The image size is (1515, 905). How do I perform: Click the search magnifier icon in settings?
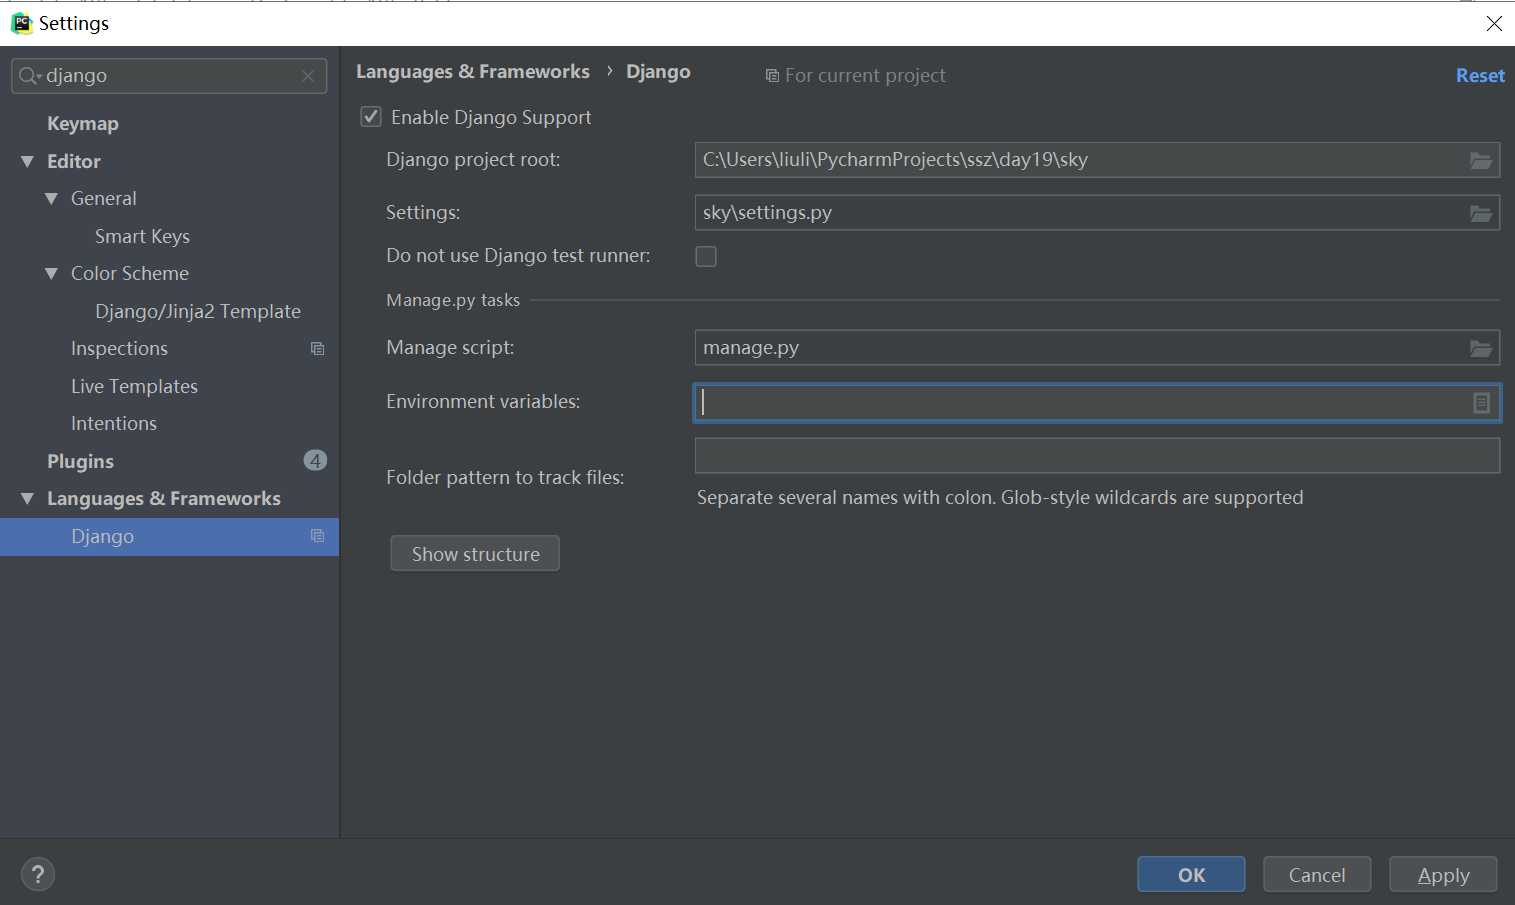29,76
